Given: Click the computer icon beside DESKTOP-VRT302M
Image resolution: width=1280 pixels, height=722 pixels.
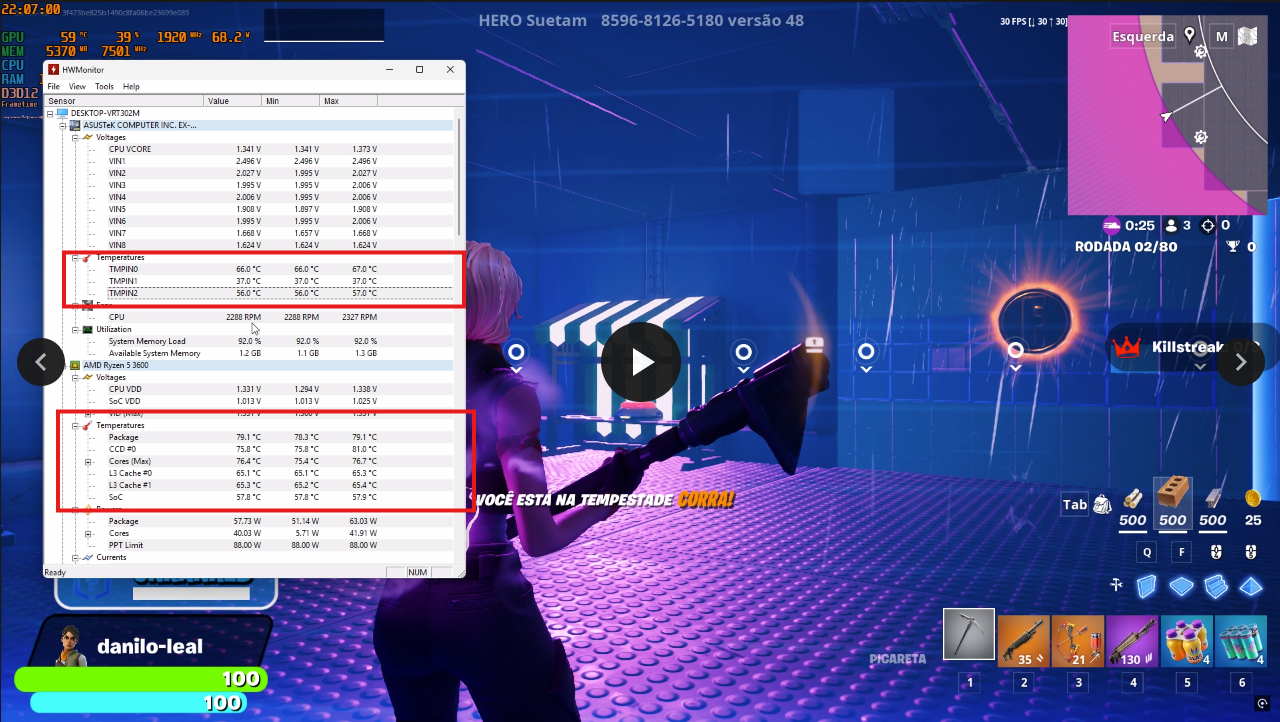Looking at the screenshot, I should (63, 113).
